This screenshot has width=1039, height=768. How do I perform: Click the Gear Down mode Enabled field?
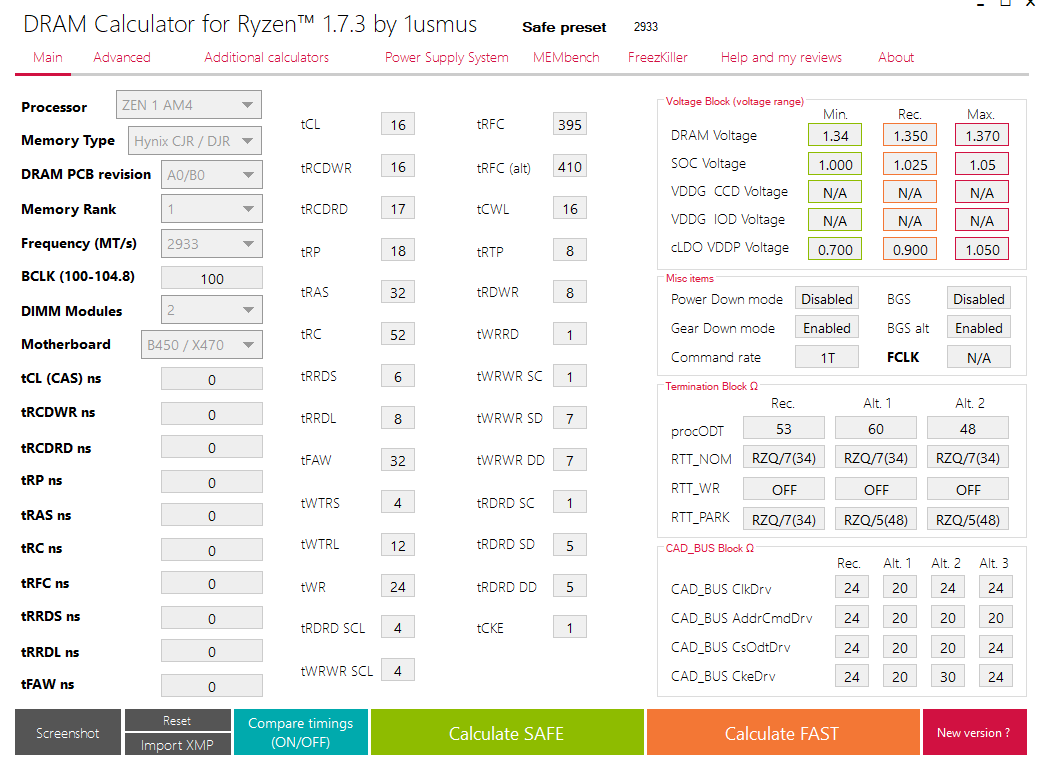pos(827,328)
